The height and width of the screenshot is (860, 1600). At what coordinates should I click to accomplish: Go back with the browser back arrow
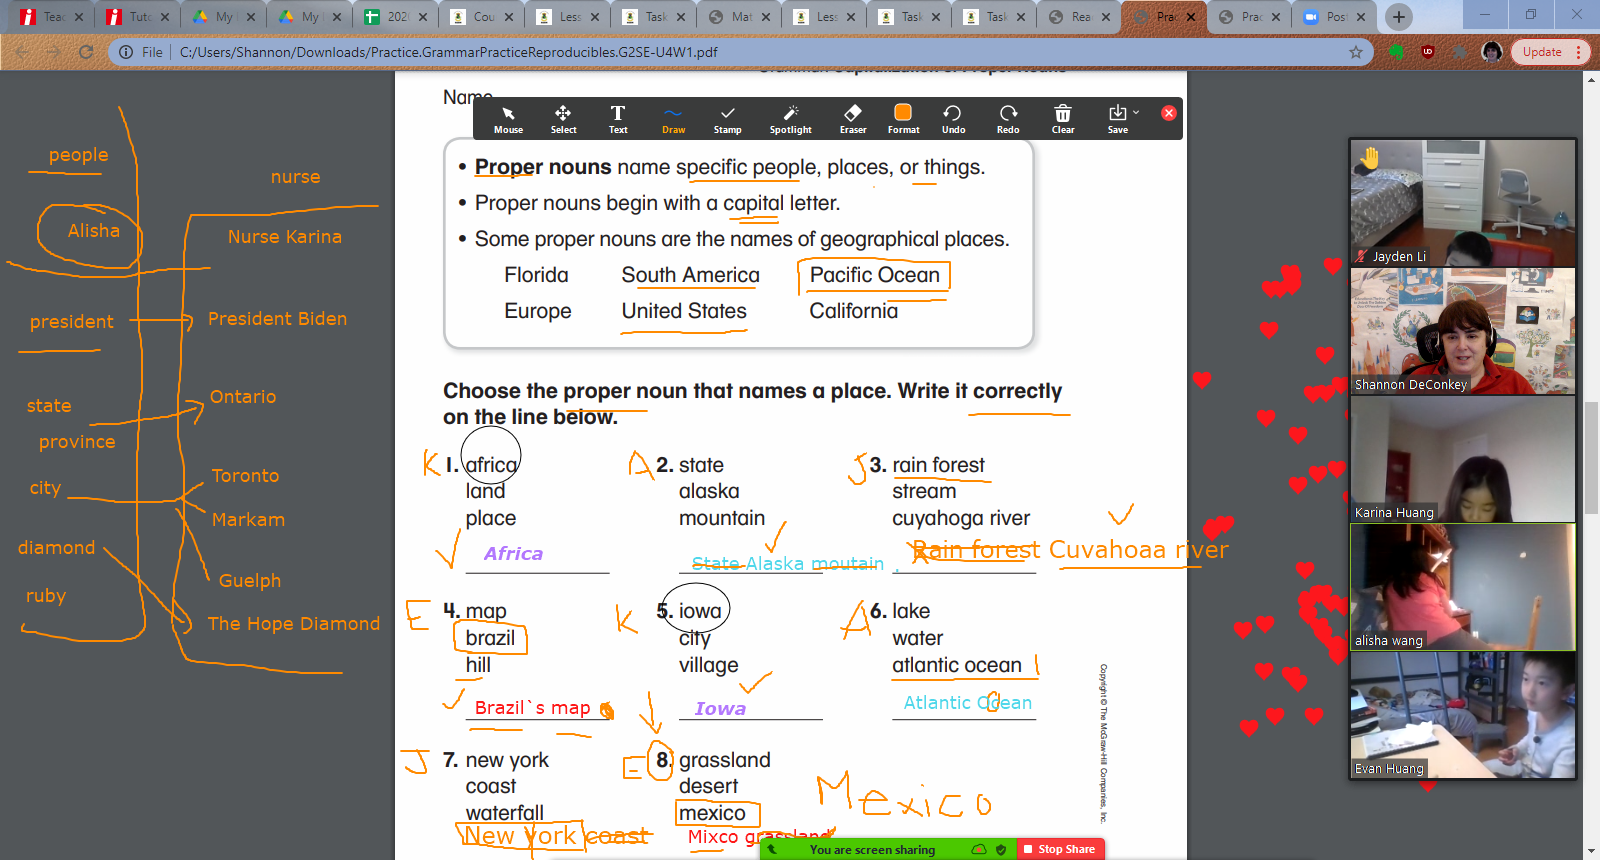pos(22,52)
